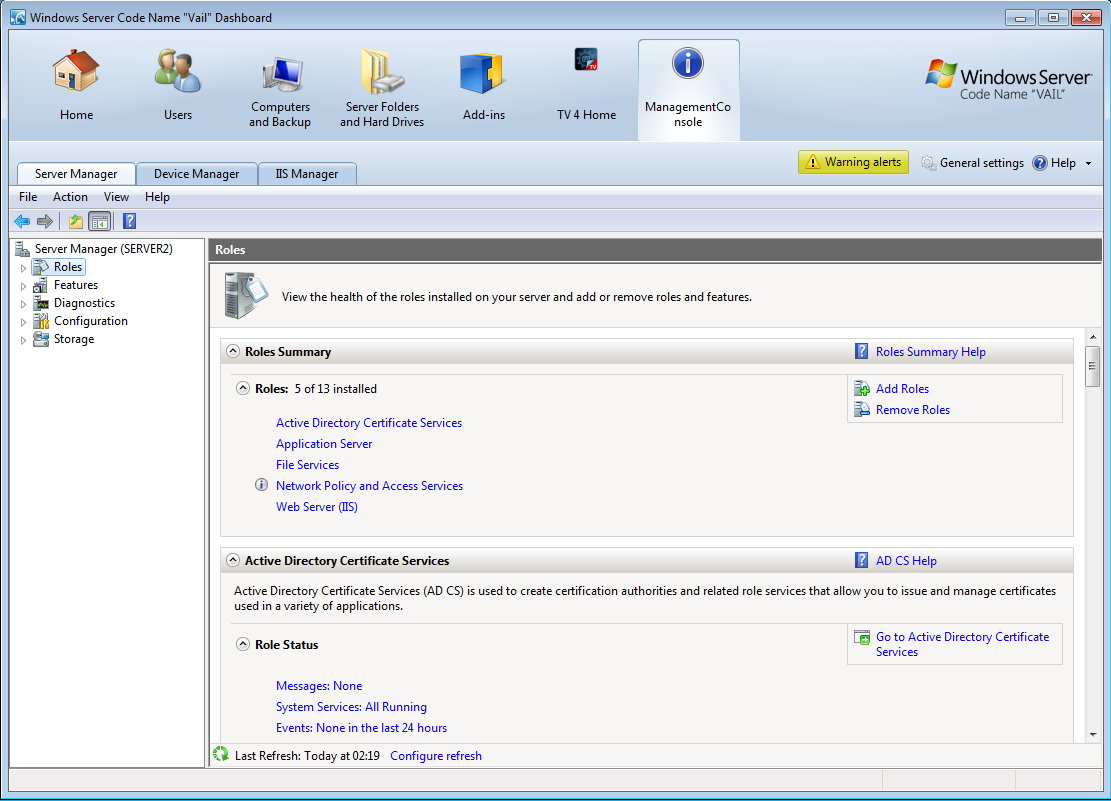Click the Roles Summary Help link text
1111x801 pixels.
(x=930, y=352)
